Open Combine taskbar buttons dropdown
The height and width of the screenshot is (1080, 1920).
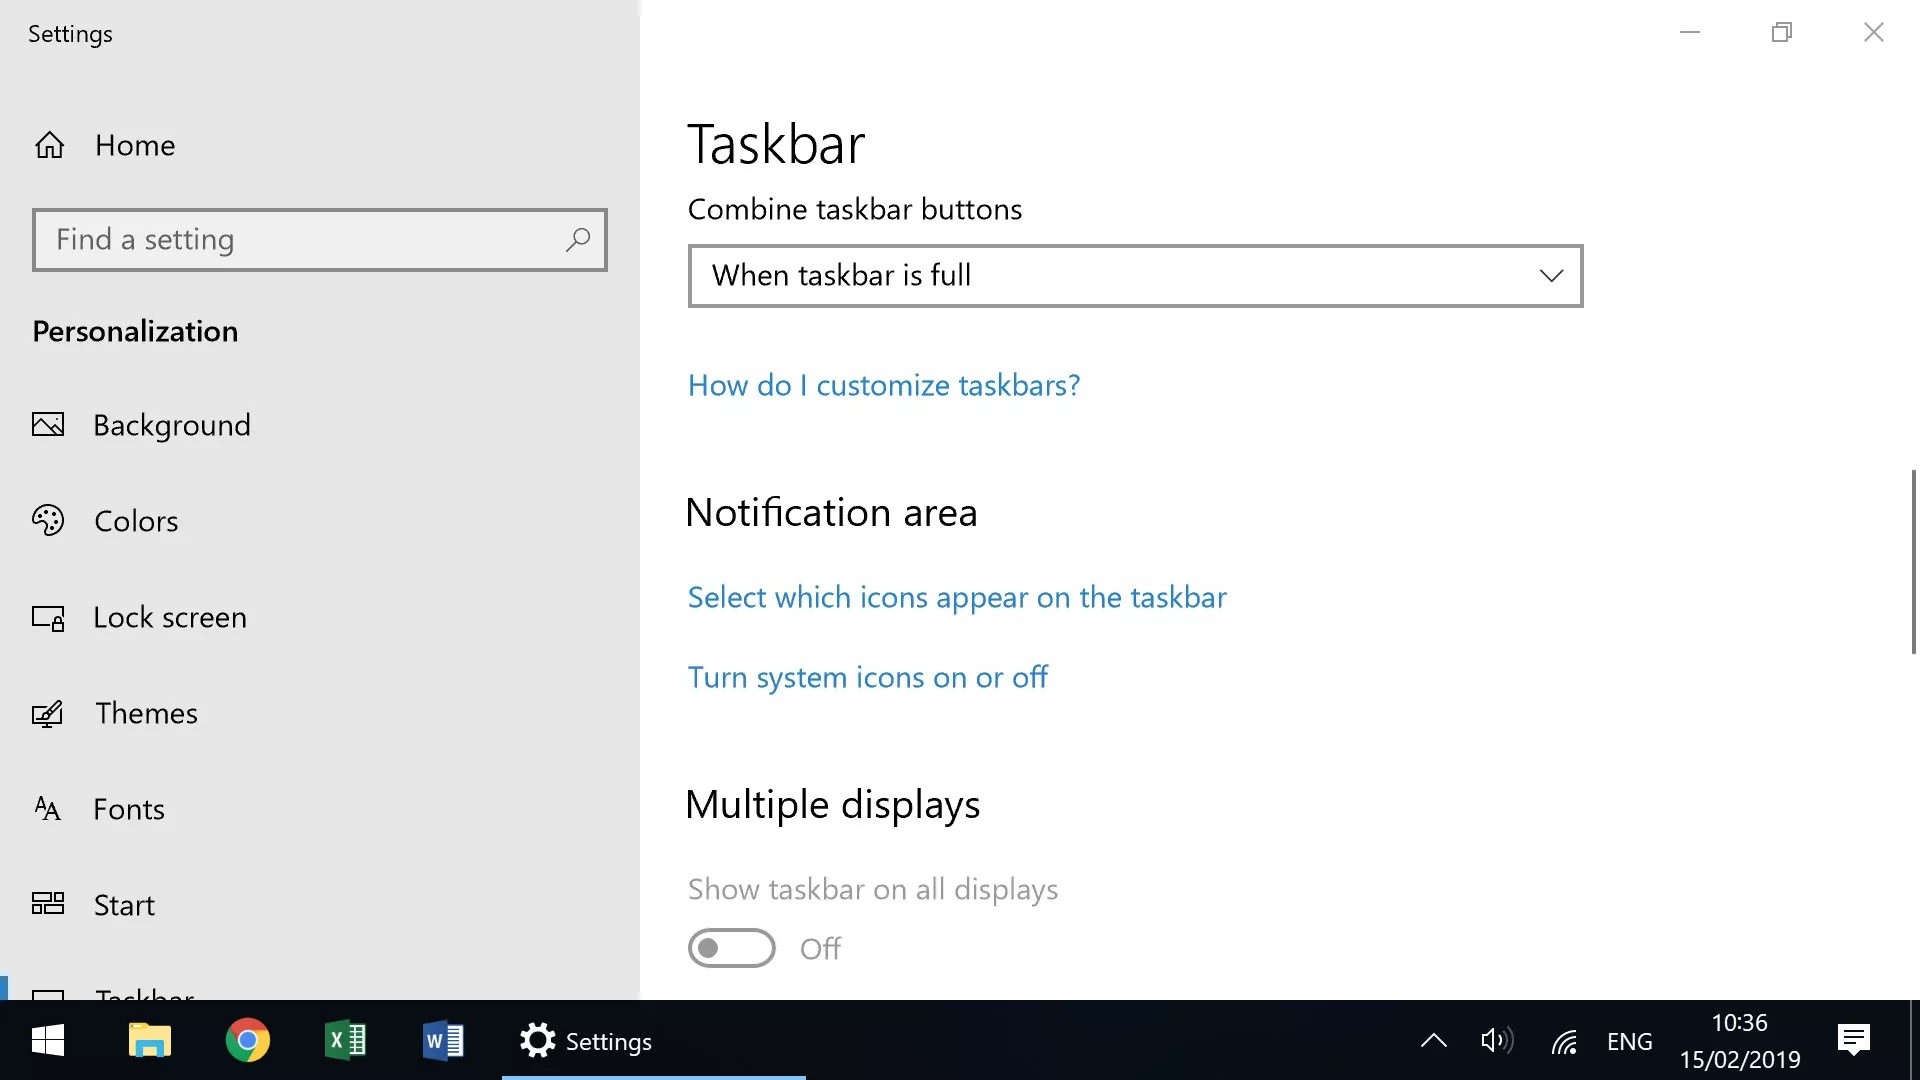click(1134, 276)
